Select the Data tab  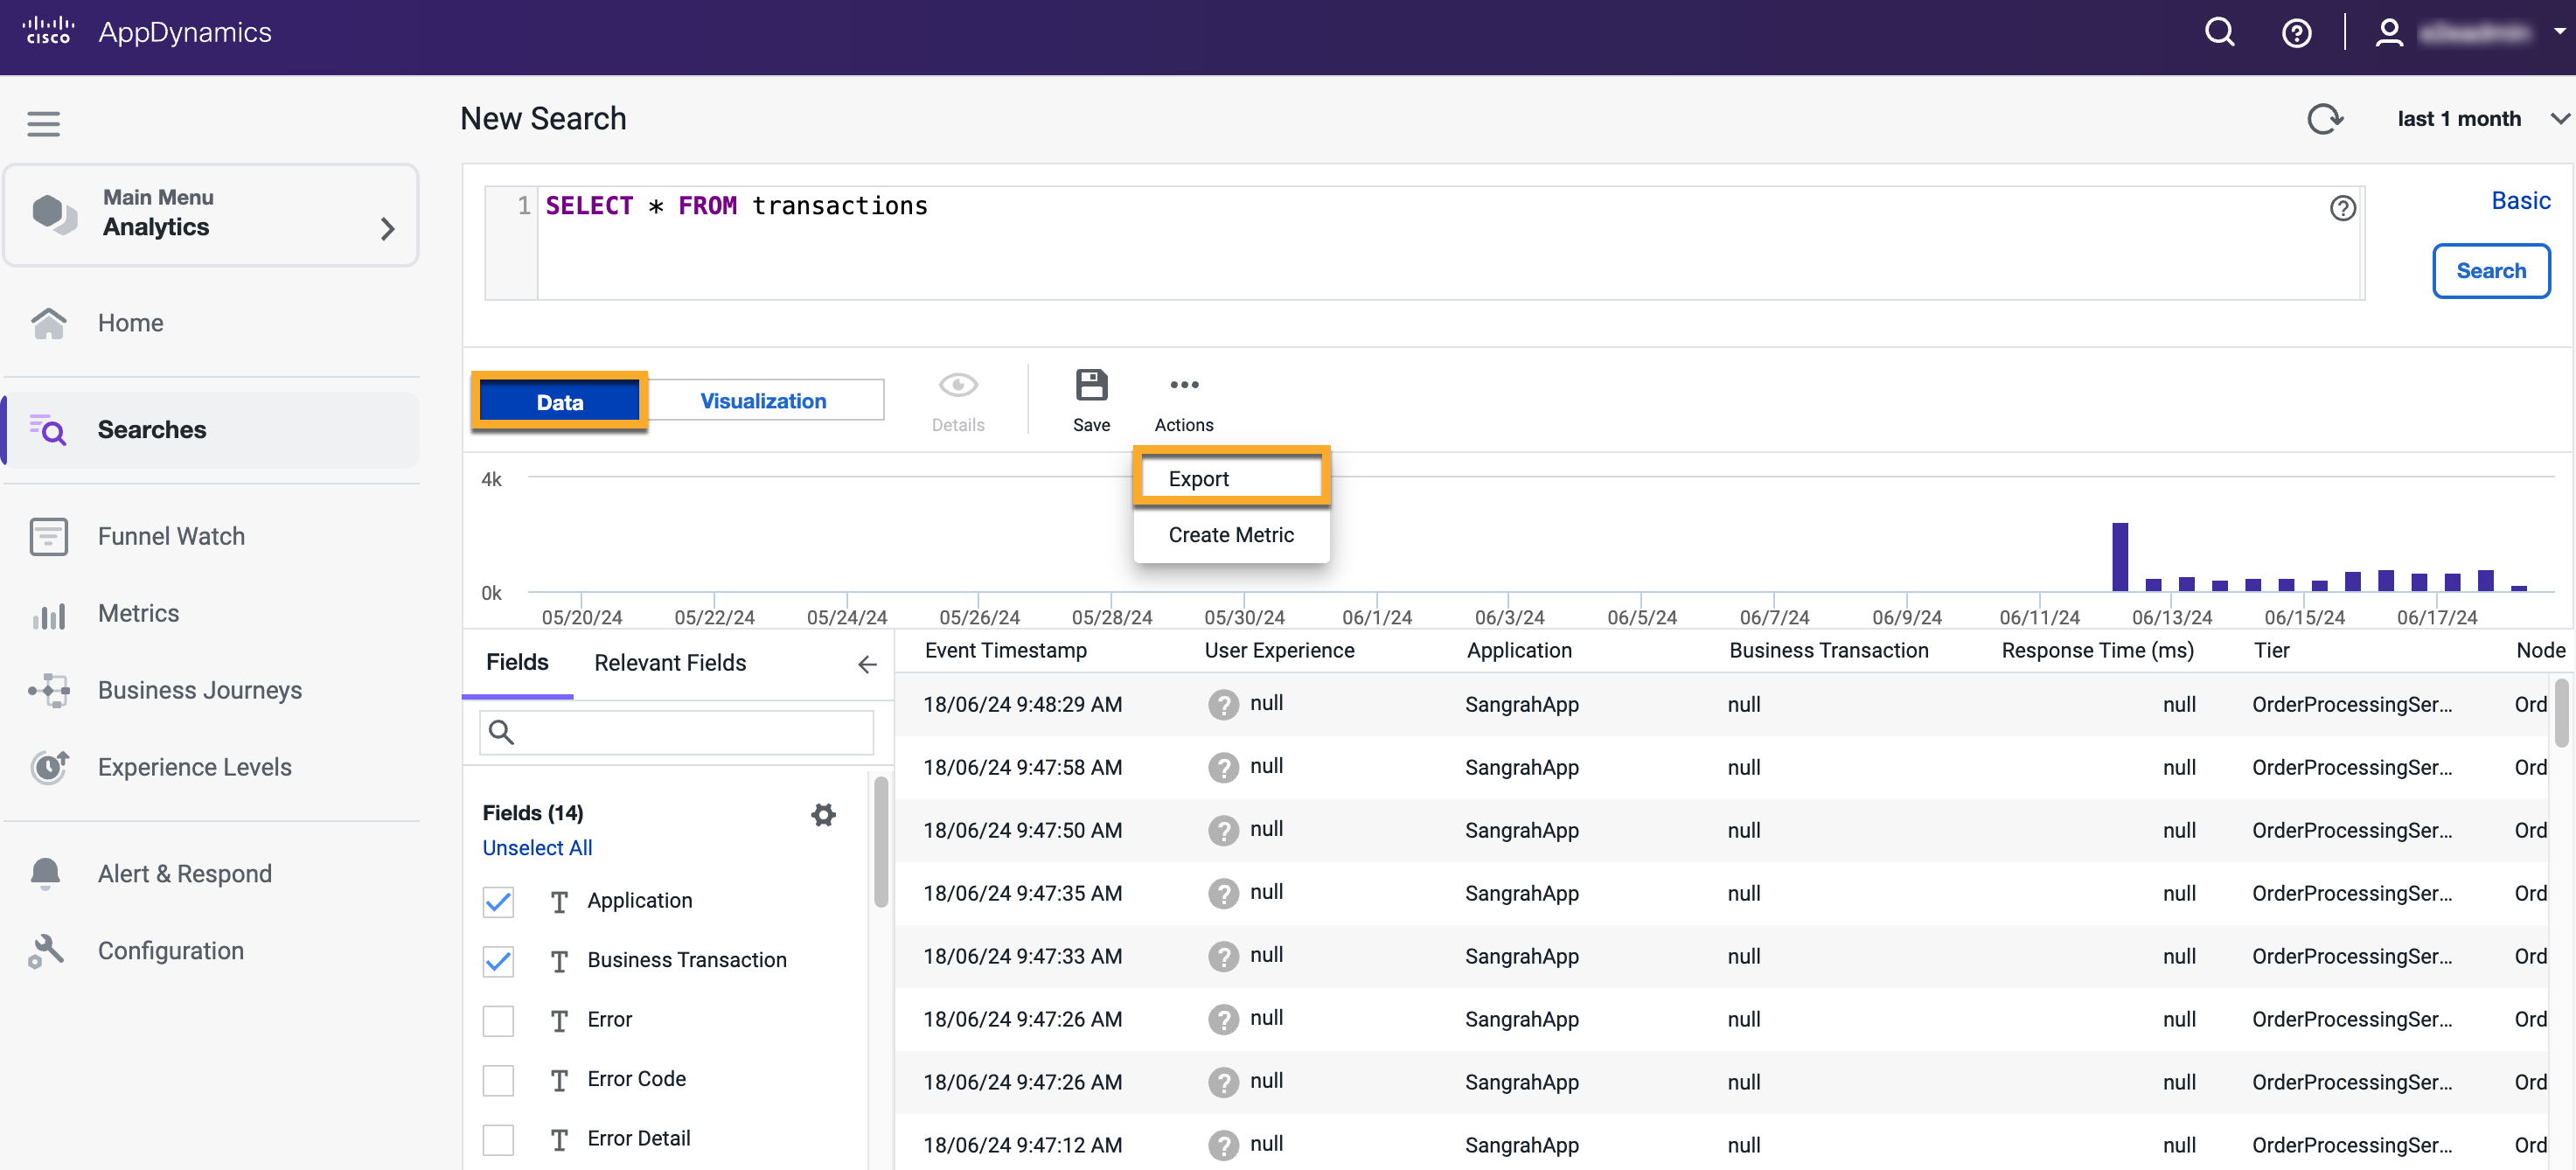pyautogui.click(x=559, y=401)
